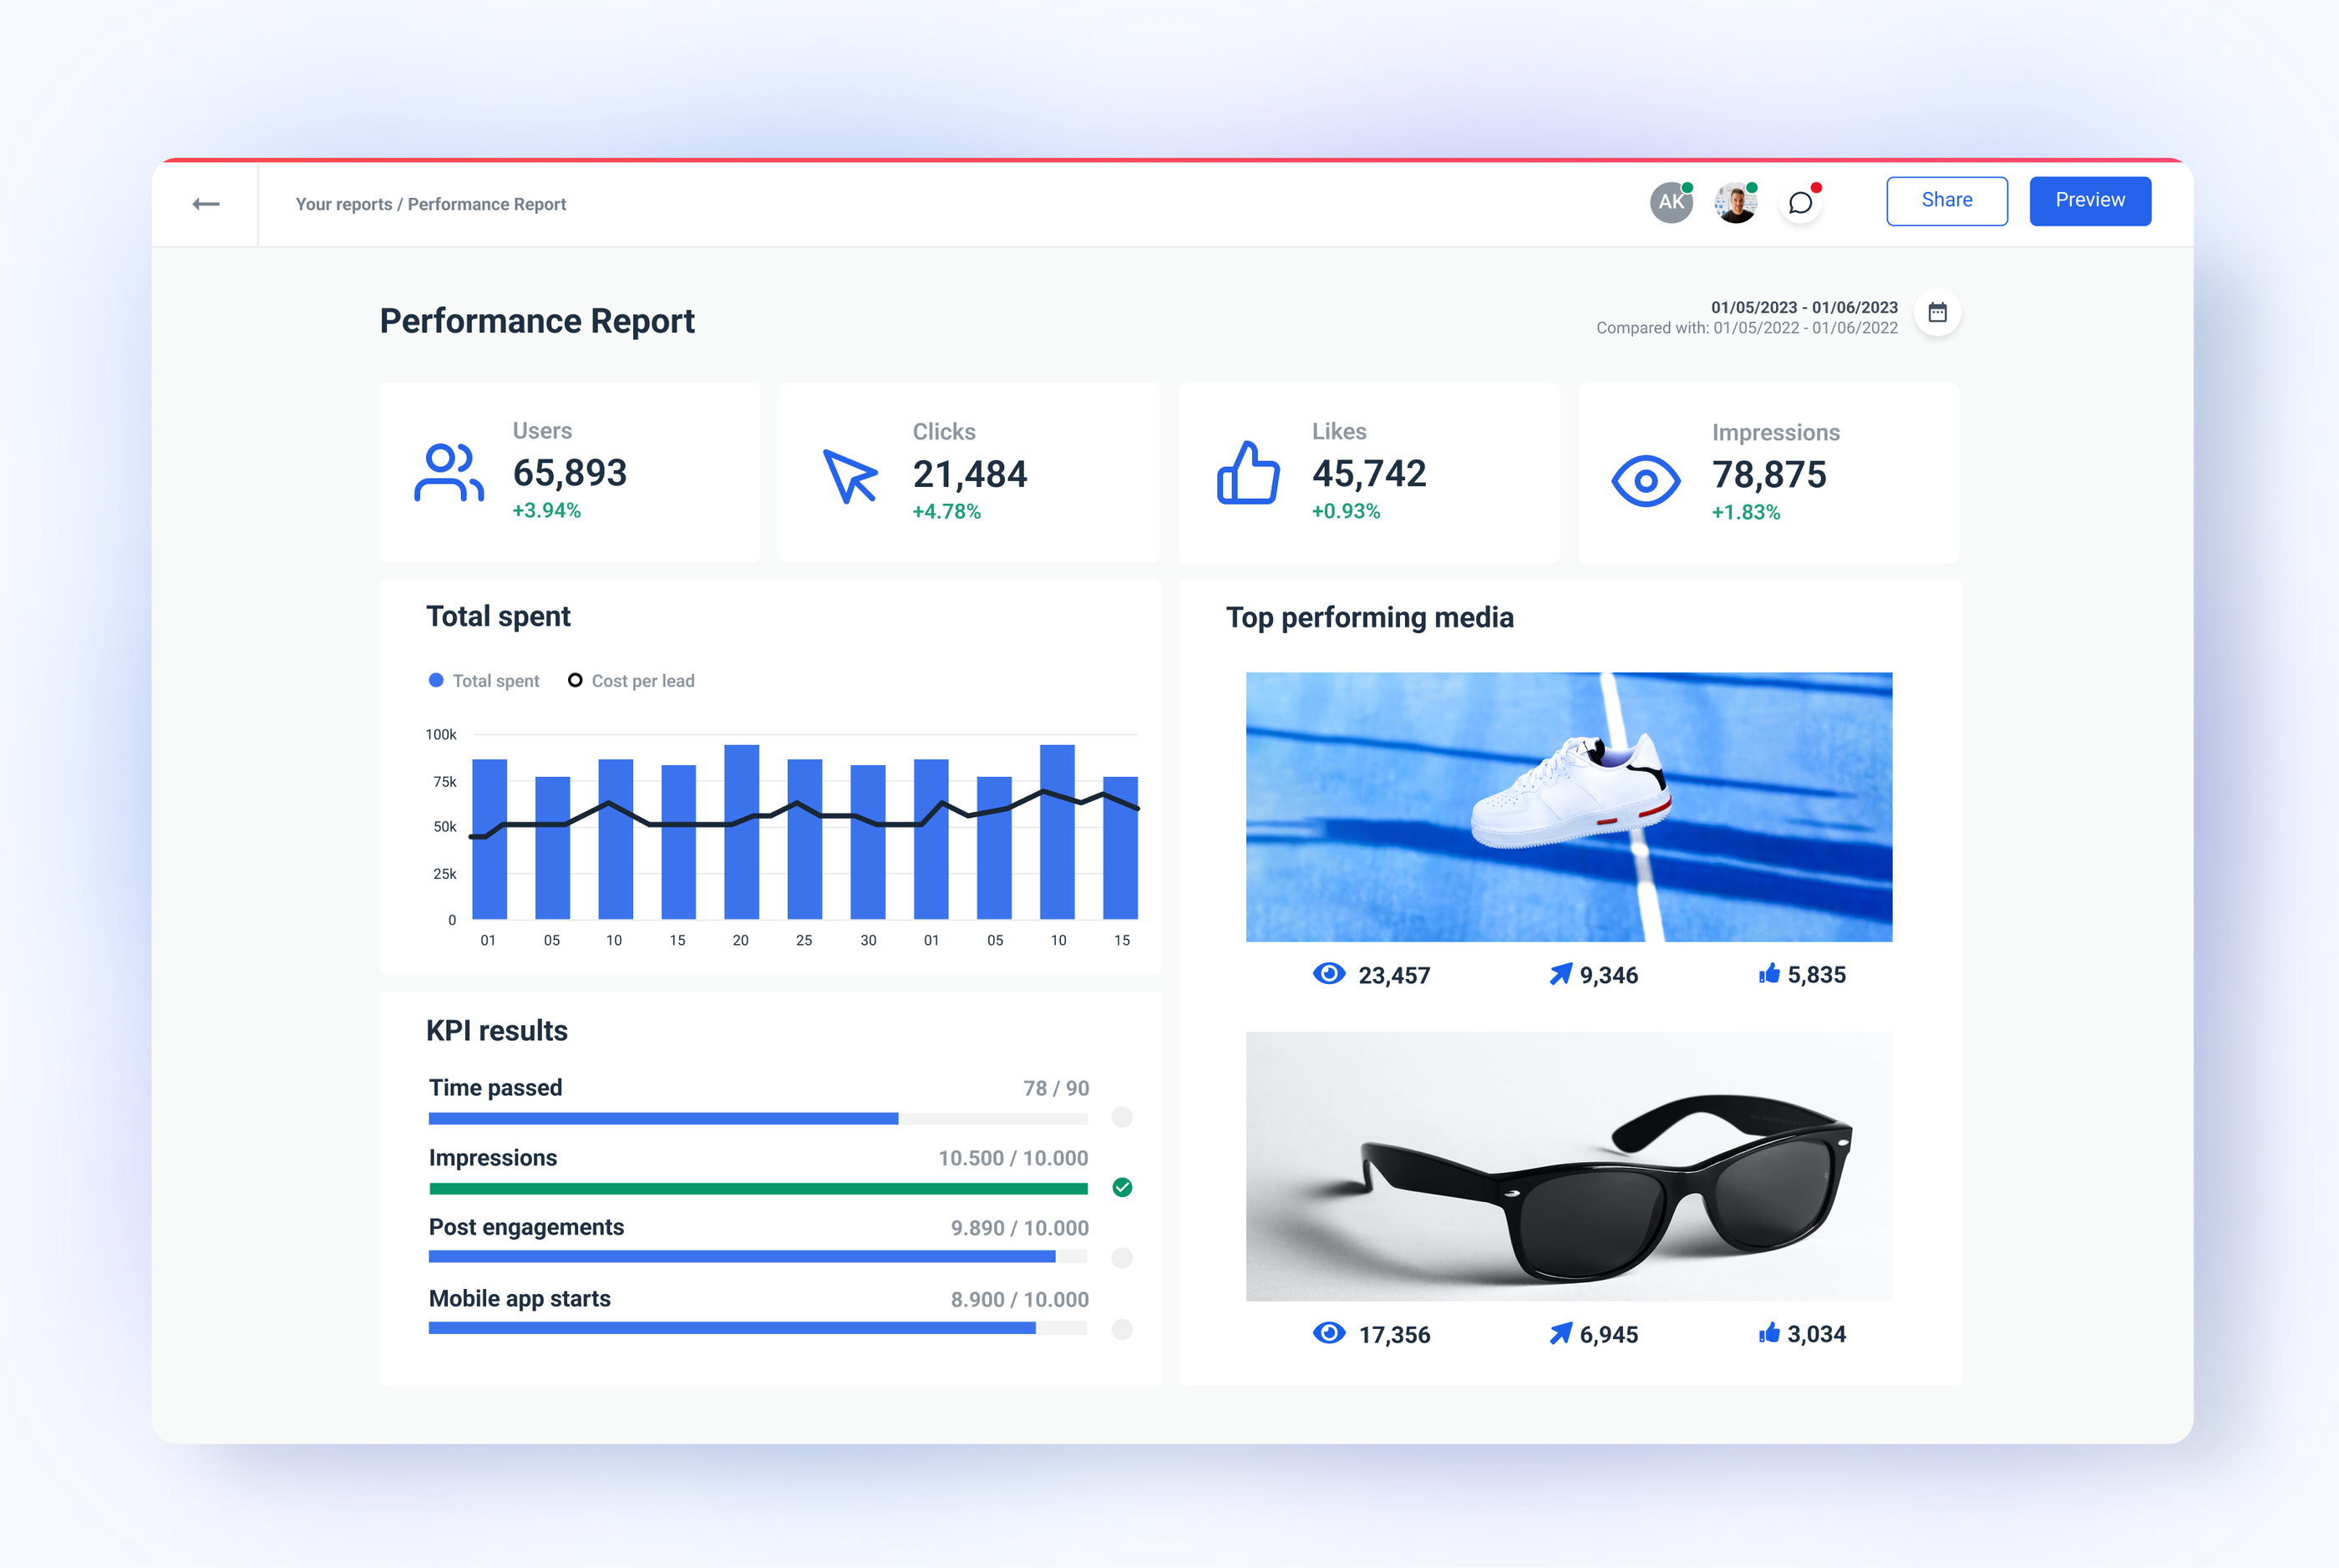Click the status circle next to Time passed

pos(1121,1118)
